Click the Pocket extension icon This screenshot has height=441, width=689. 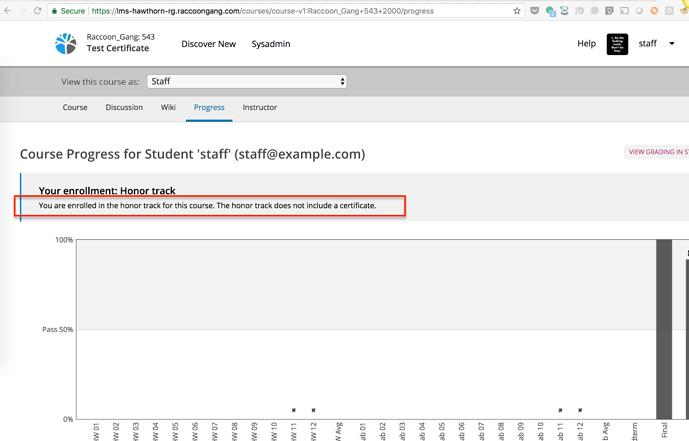coord(535,11)
